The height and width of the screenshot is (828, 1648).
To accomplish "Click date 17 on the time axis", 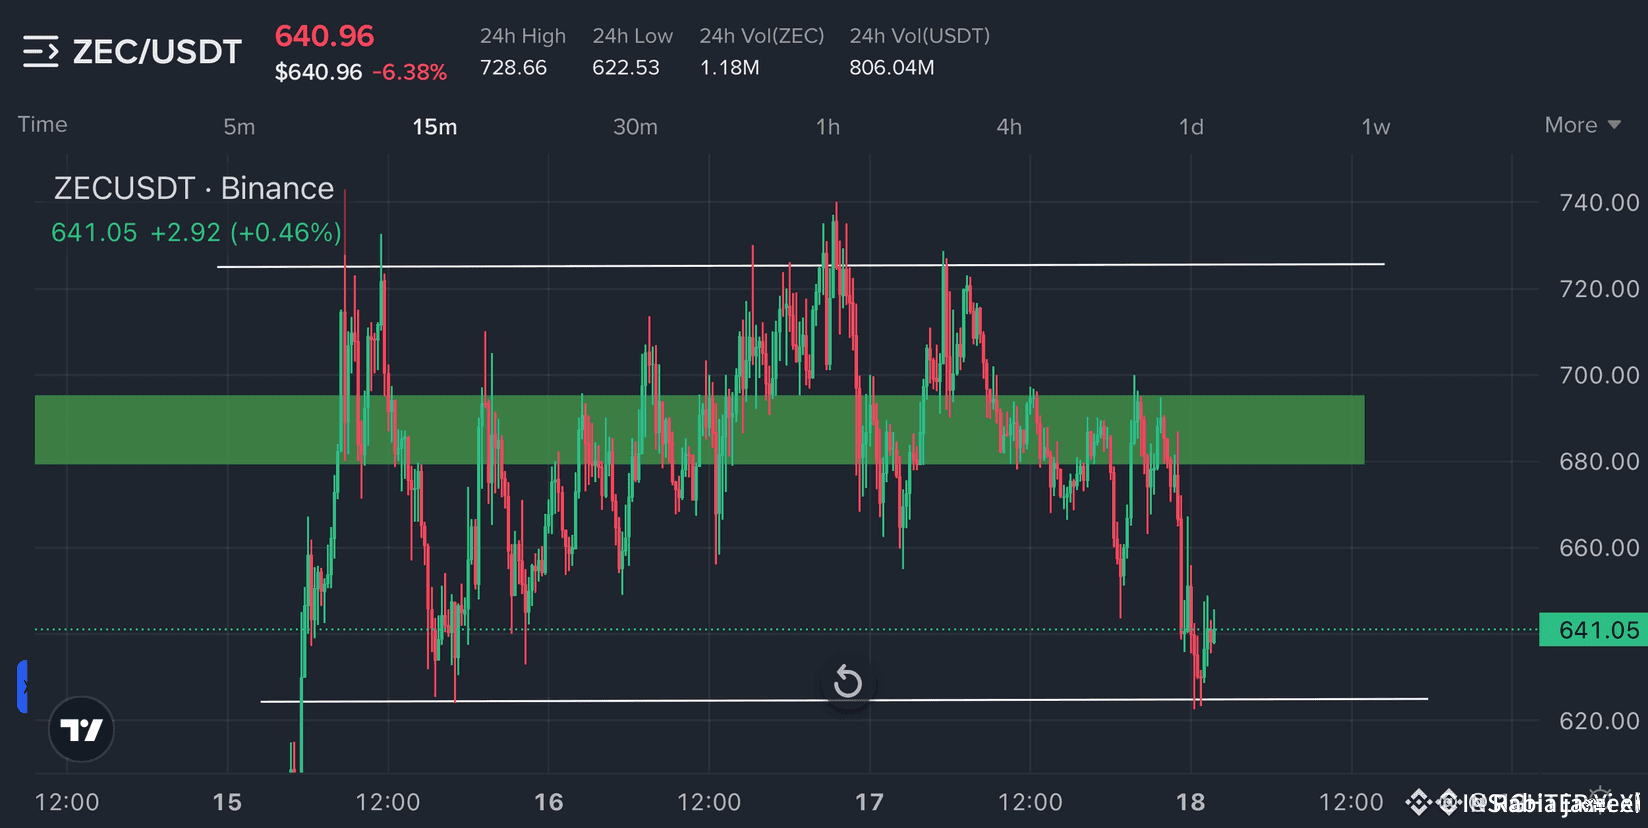I will tap(870, 802).
